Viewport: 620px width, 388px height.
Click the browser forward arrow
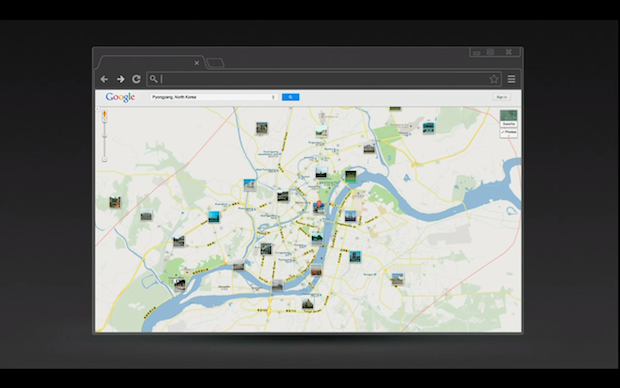click(121, 79)
